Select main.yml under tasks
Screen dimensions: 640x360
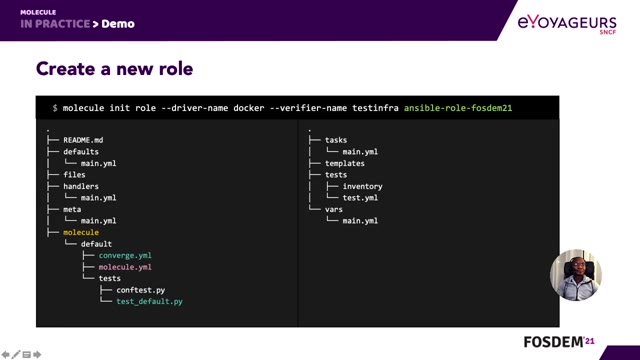(360, 151)
